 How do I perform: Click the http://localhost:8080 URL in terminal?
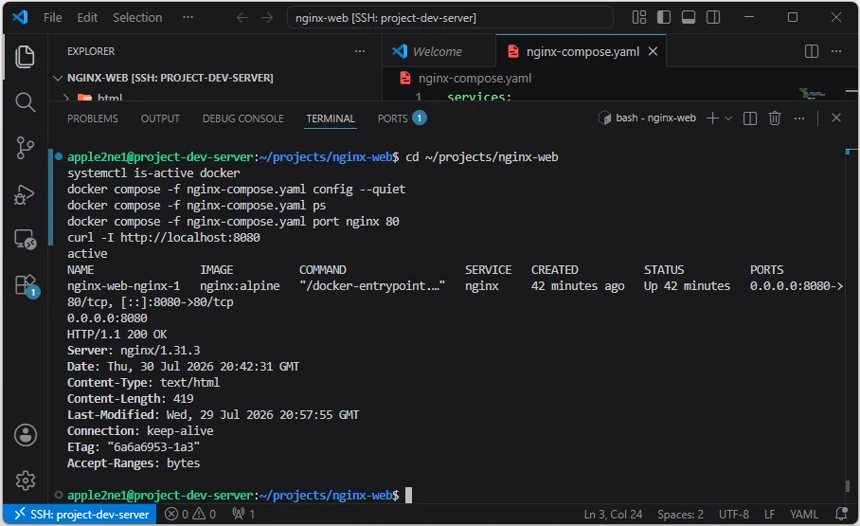[190, 237]
